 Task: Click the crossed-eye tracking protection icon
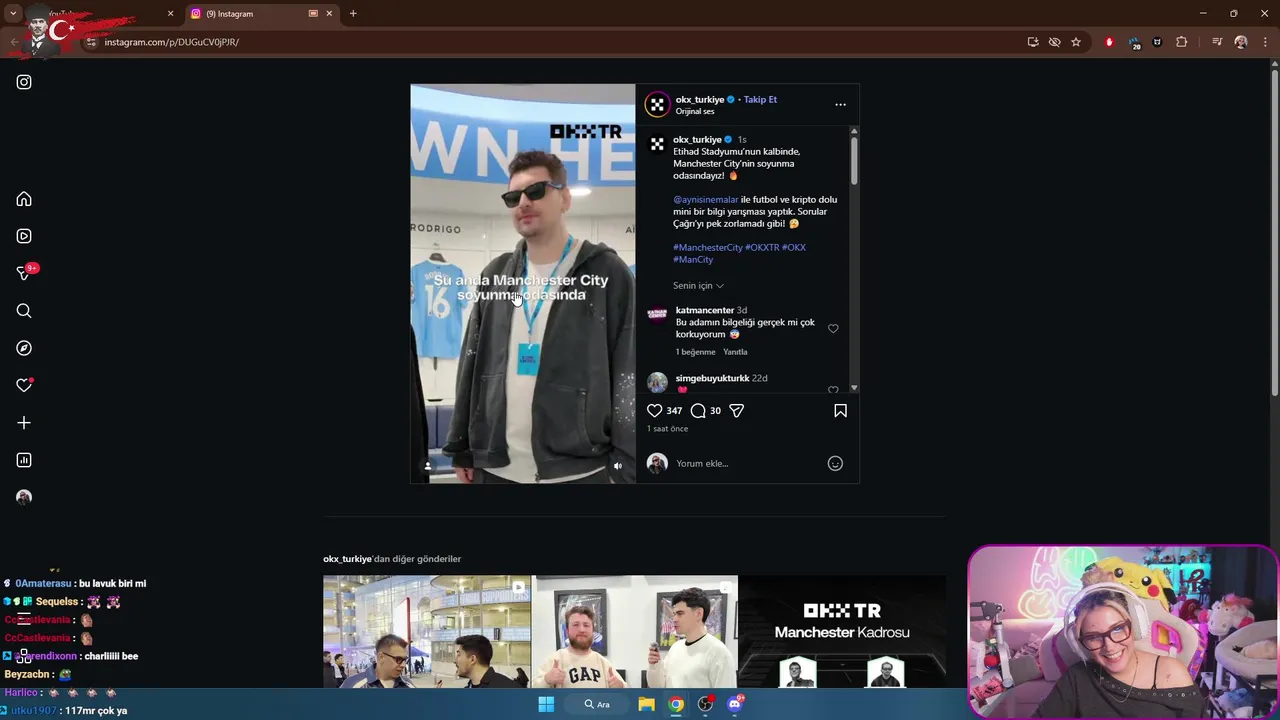pyautogui.click(x=1054, y=42)
